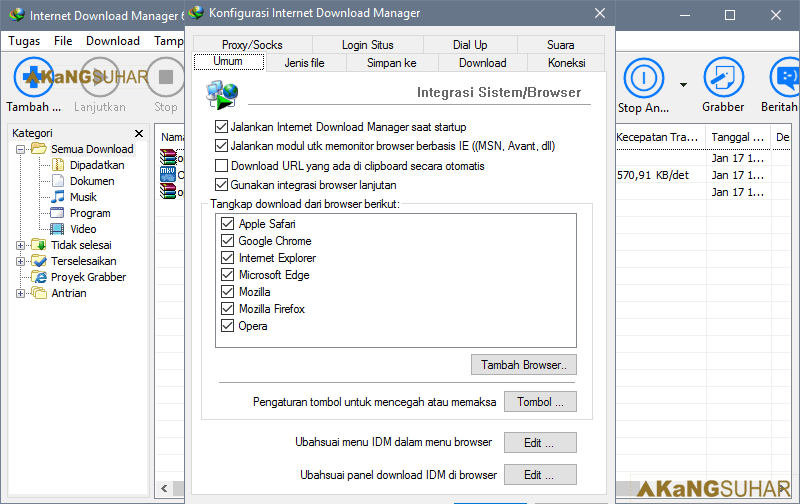Select the Video film icon
800x504 pixels.
tap(57, 229)
